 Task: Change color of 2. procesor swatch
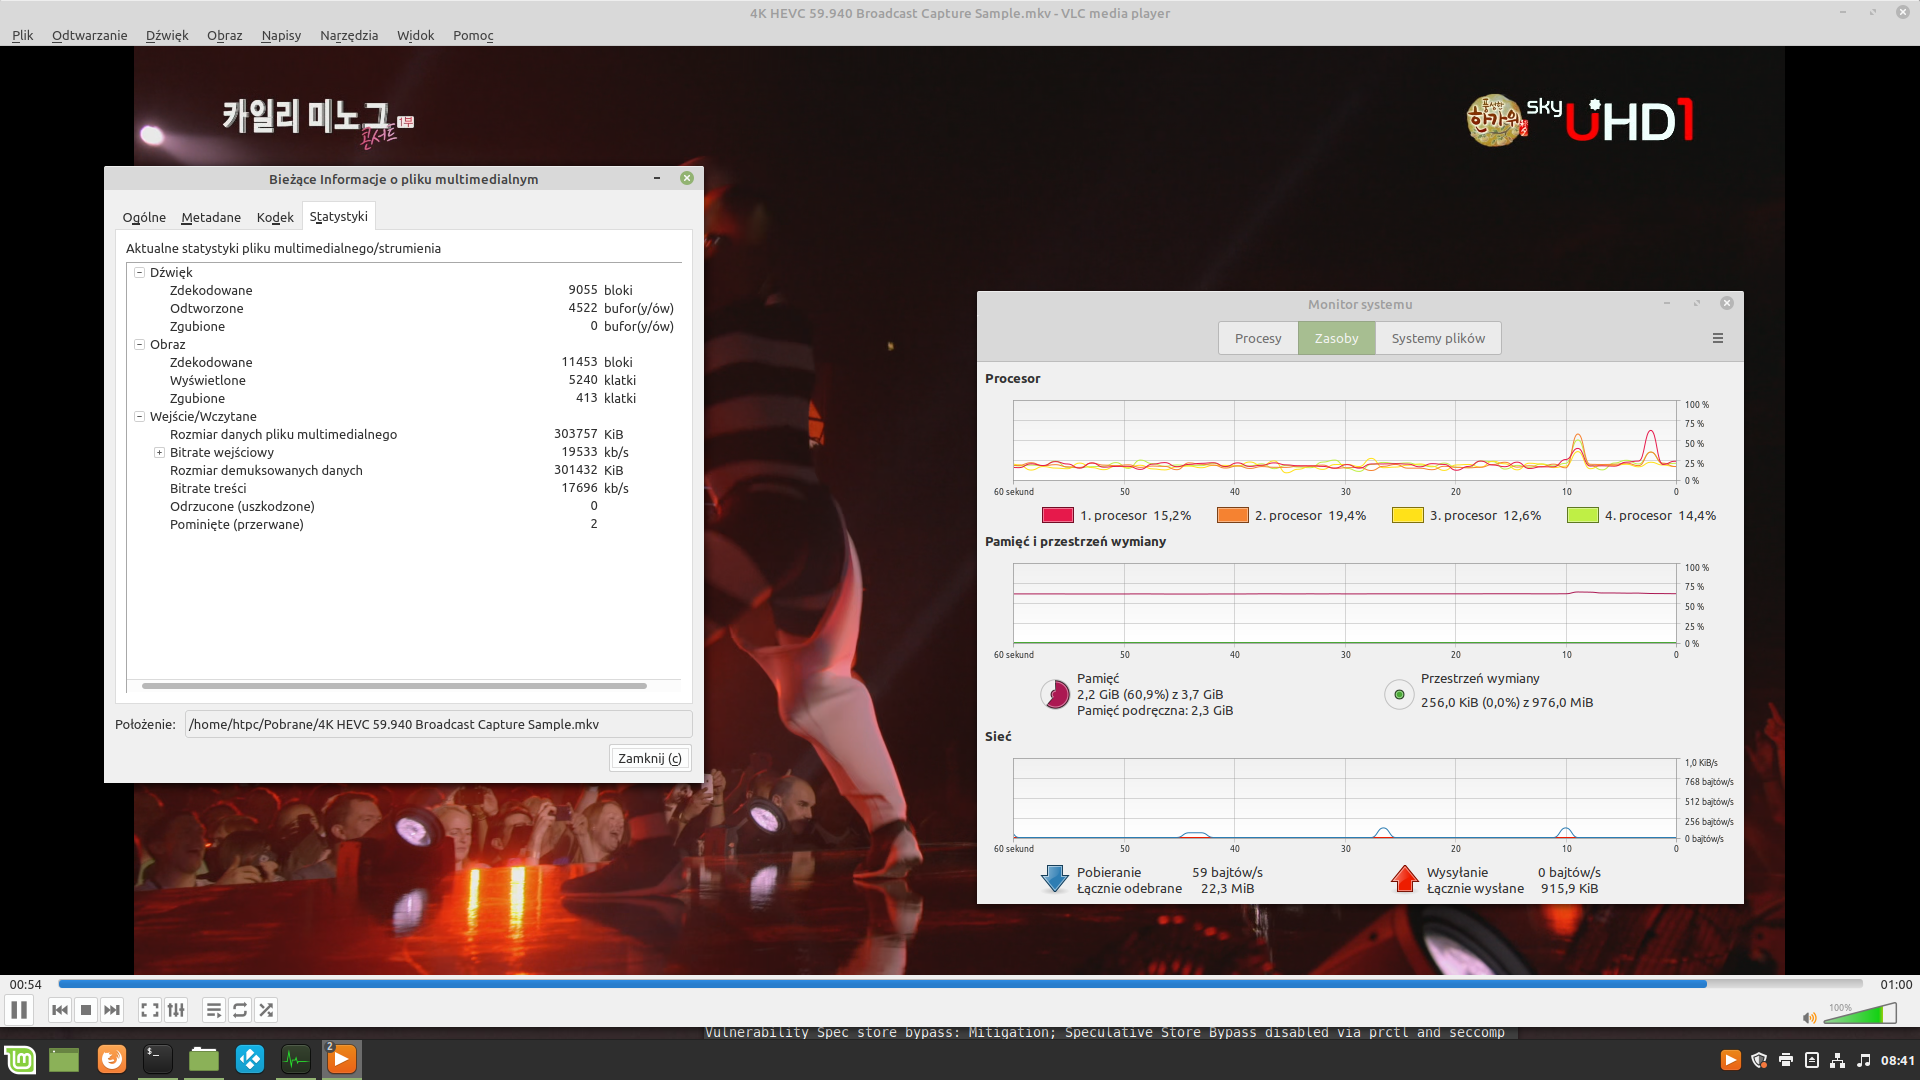[1233, 515]
